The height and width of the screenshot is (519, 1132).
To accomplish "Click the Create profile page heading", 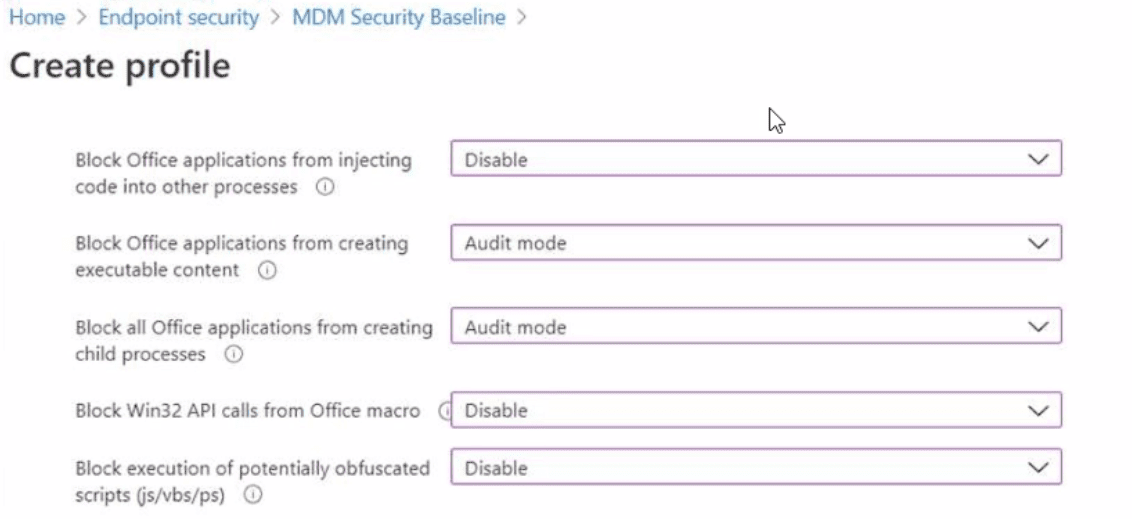I will [x=119, y=66].
